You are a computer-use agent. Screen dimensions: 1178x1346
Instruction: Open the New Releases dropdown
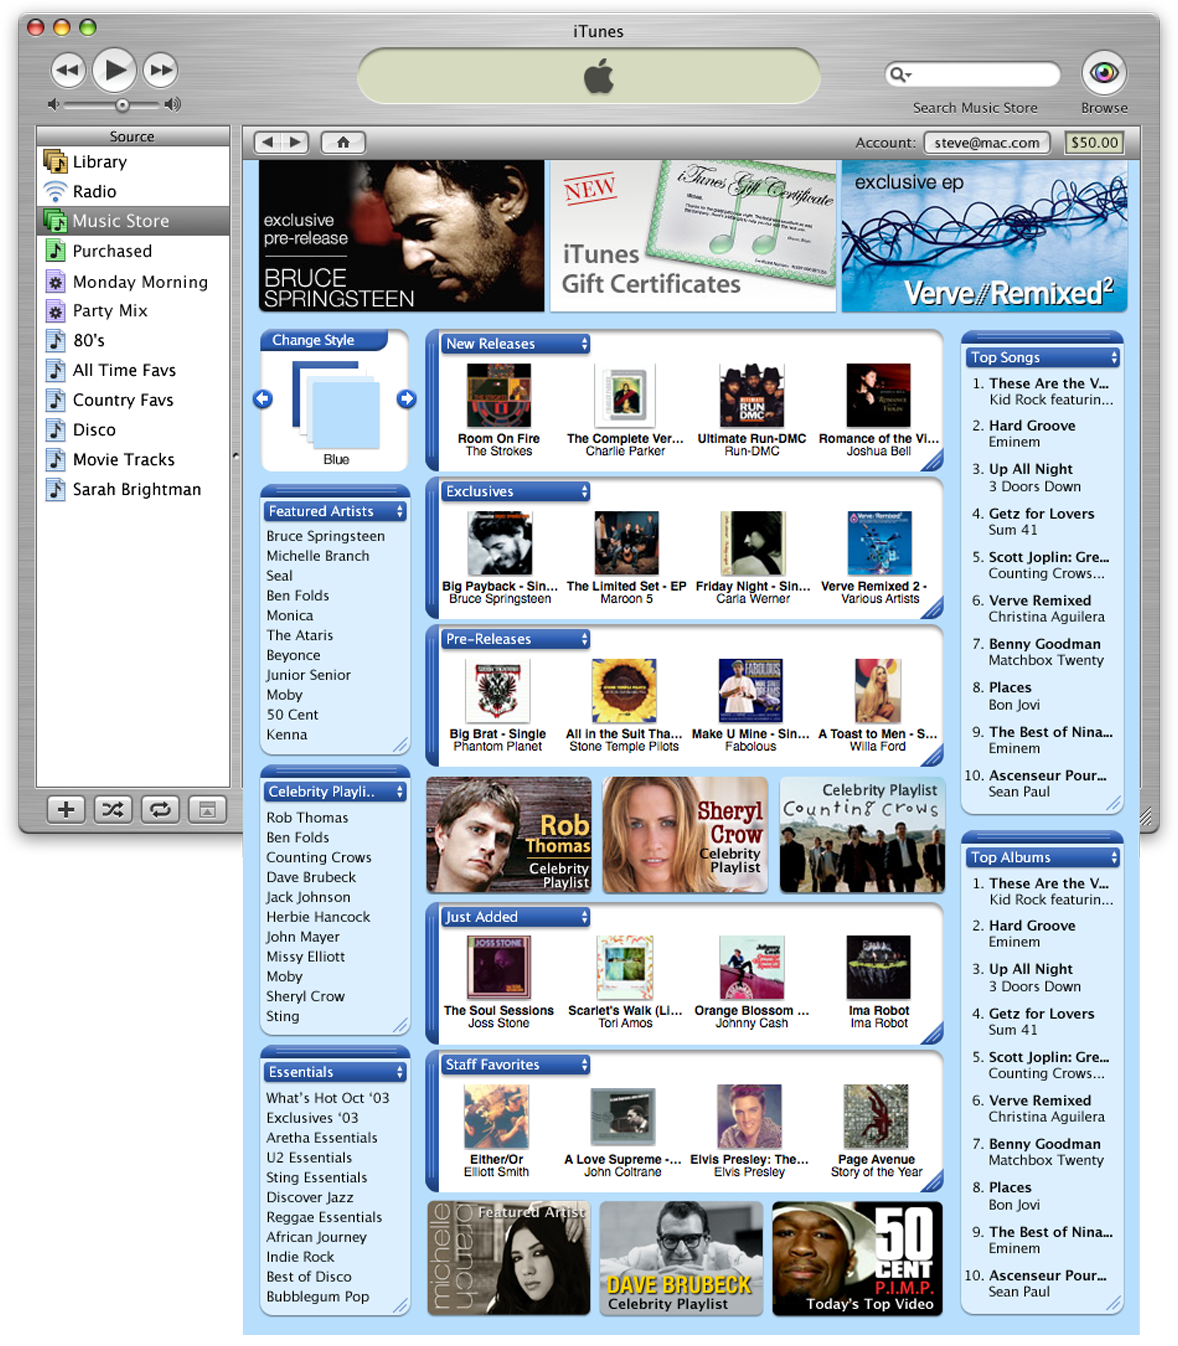coord(516,344)
